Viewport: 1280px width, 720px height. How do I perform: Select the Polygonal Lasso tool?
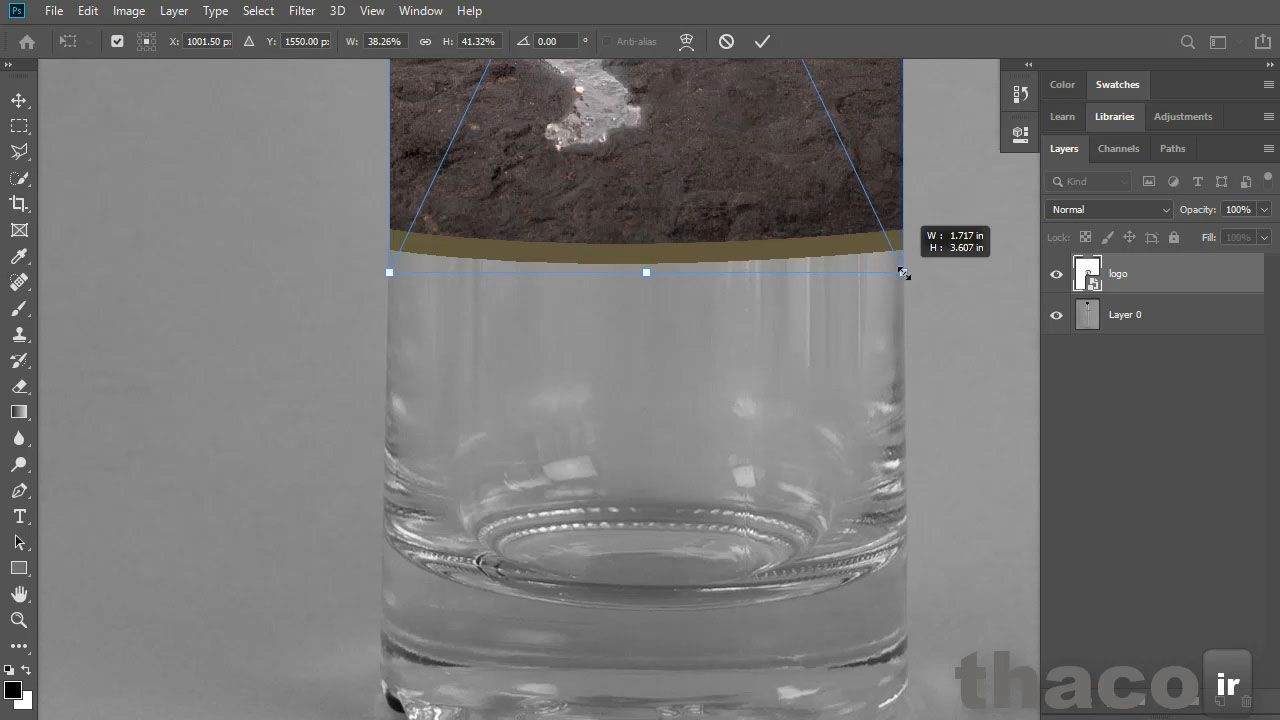[19, 152]
